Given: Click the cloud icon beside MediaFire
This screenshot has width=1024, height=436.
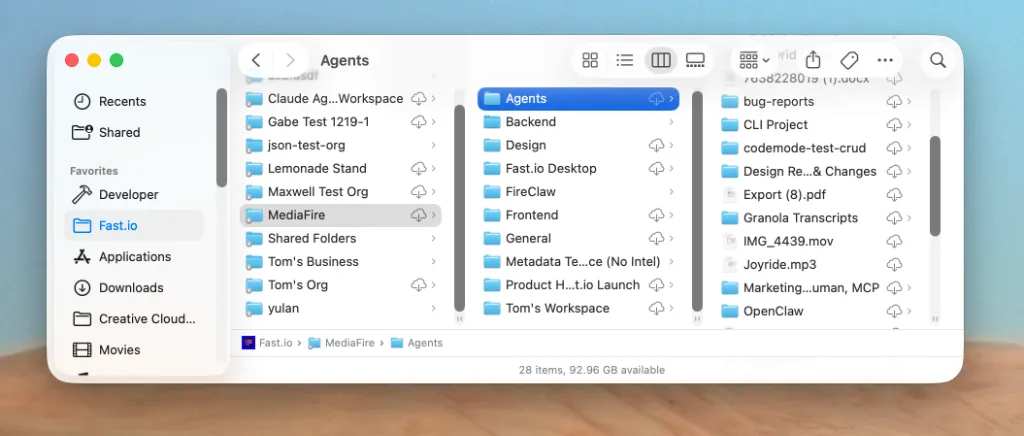Looking at the screenshot, I should (x=419, y=215).
